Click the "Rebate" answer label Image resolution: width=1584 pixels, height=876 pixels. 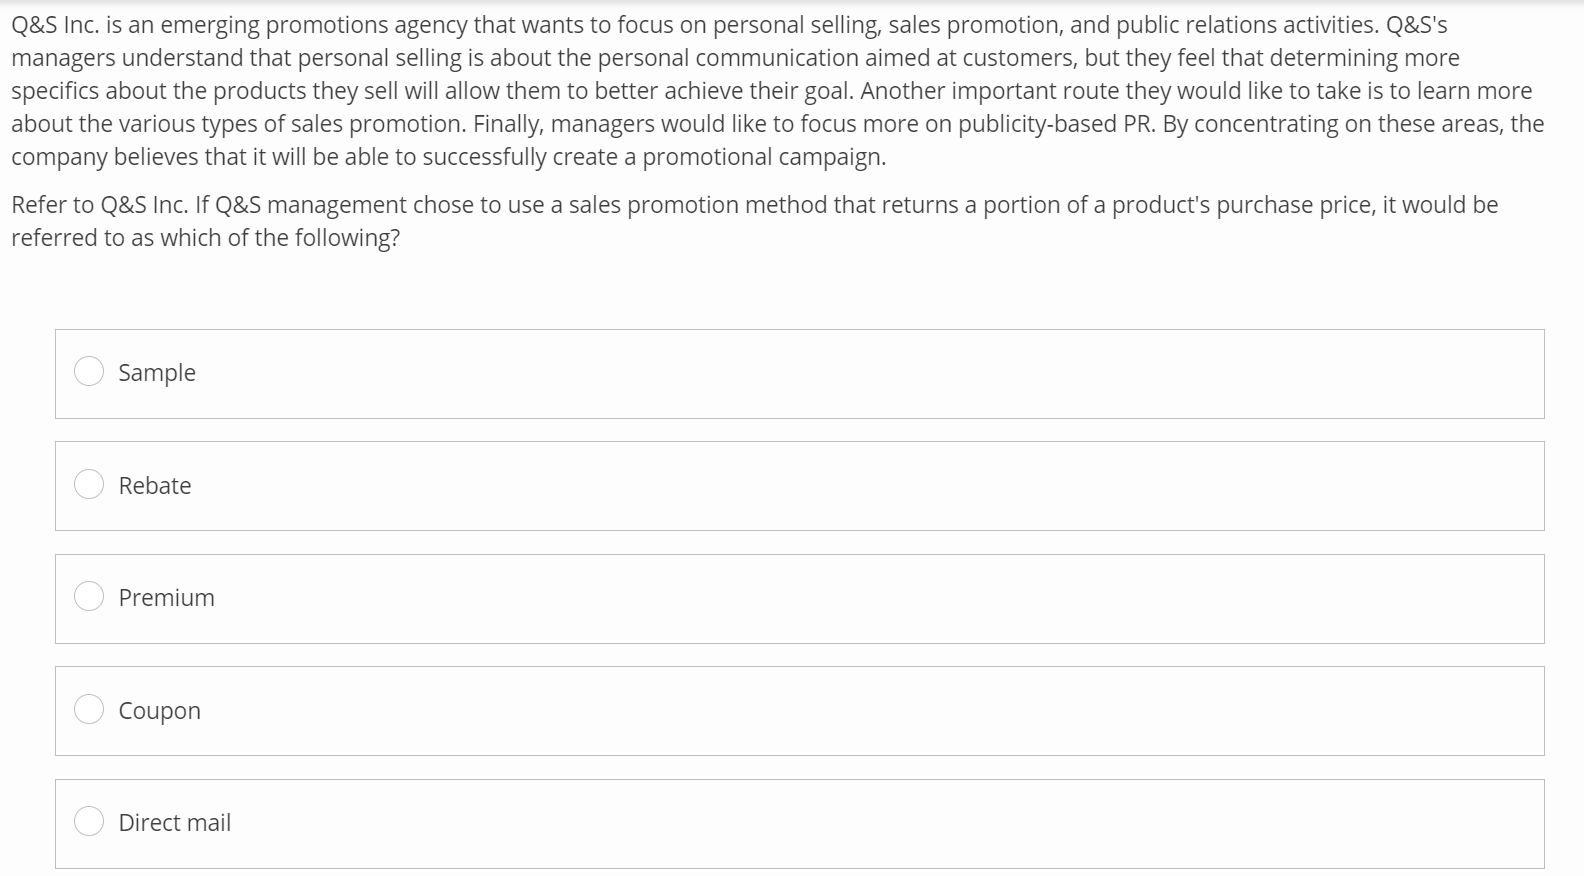[x=155, y=486]
